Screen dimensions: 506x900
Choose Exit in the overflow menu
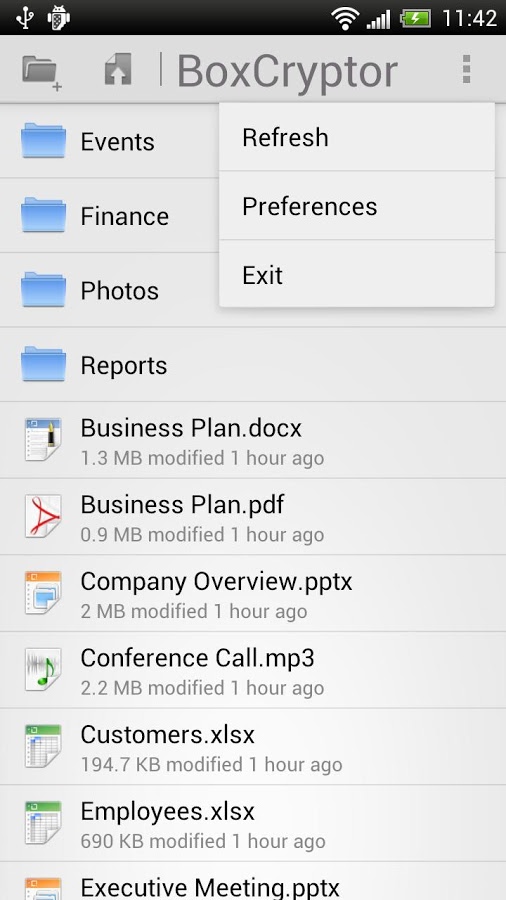(x=357, y=274)
